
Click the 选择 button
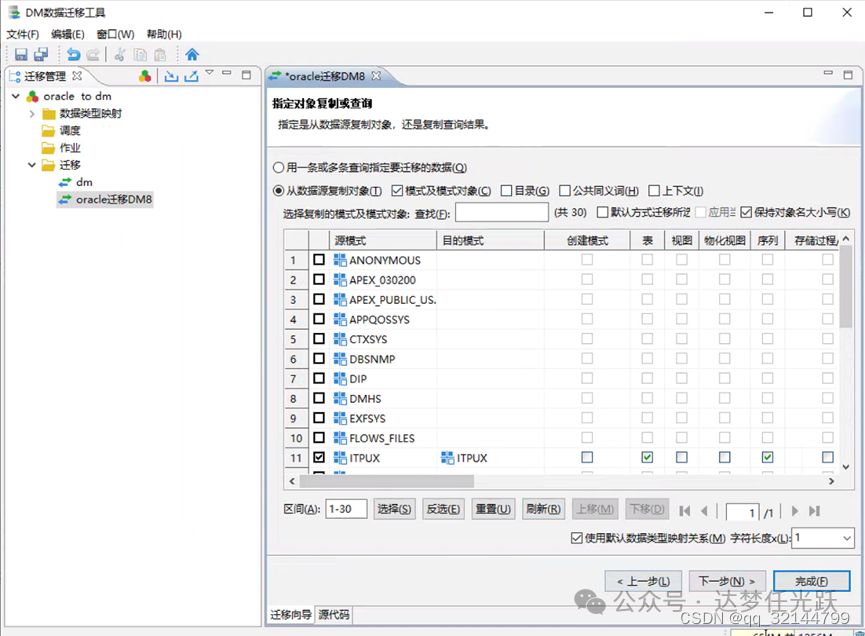[394, 509]
